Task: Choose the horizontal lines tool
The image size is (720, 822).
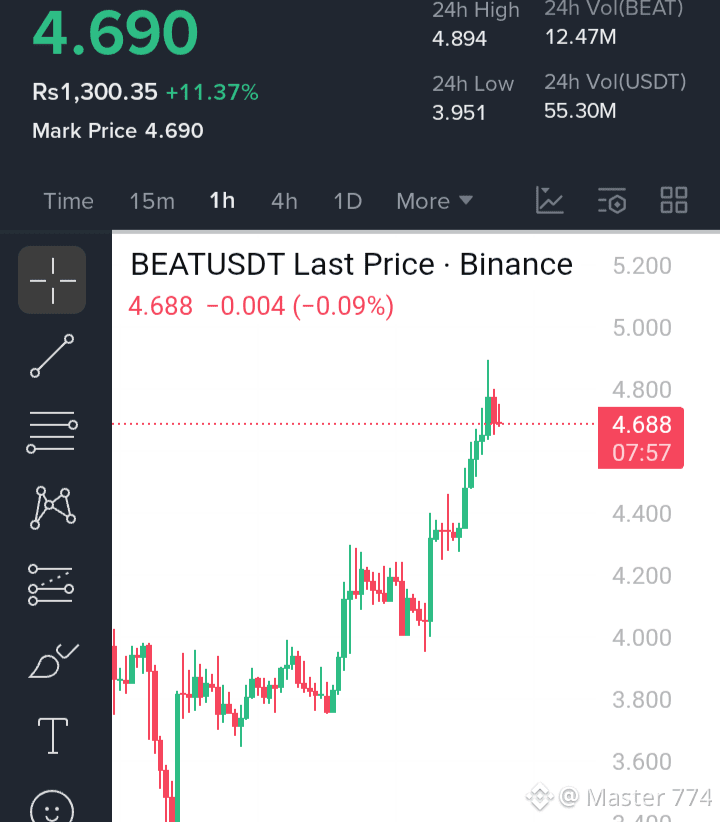Action: click(x=52, y=432)
